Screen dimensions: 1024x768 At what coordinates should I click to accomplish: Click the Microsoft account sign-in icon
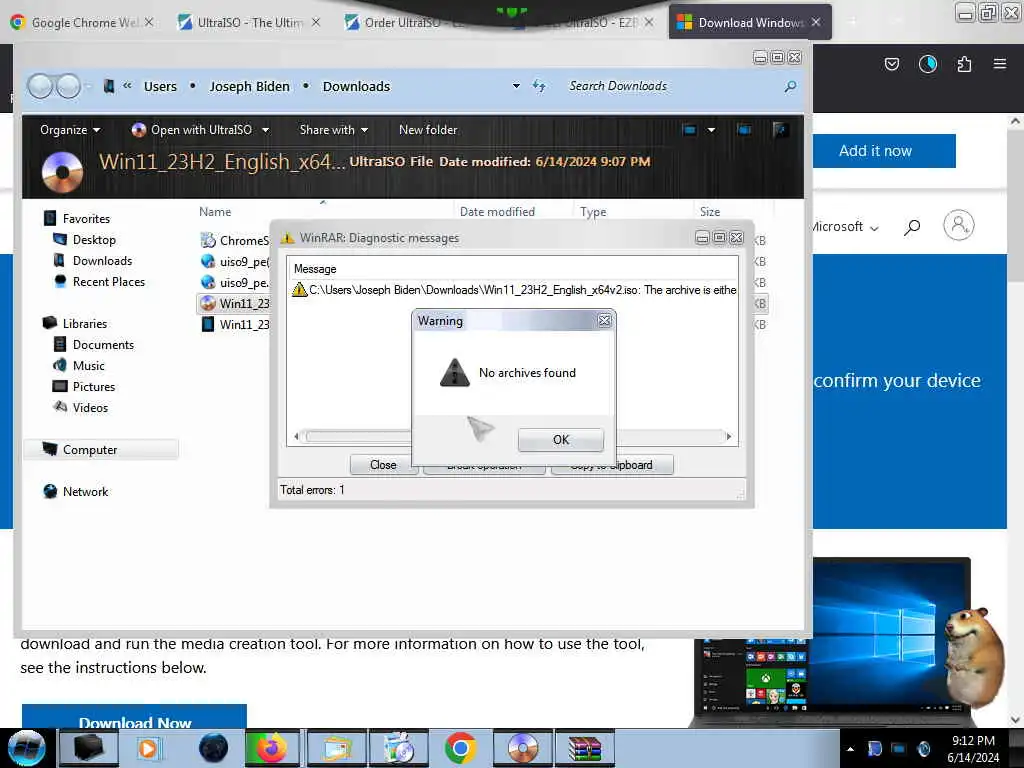coord(958,225)
